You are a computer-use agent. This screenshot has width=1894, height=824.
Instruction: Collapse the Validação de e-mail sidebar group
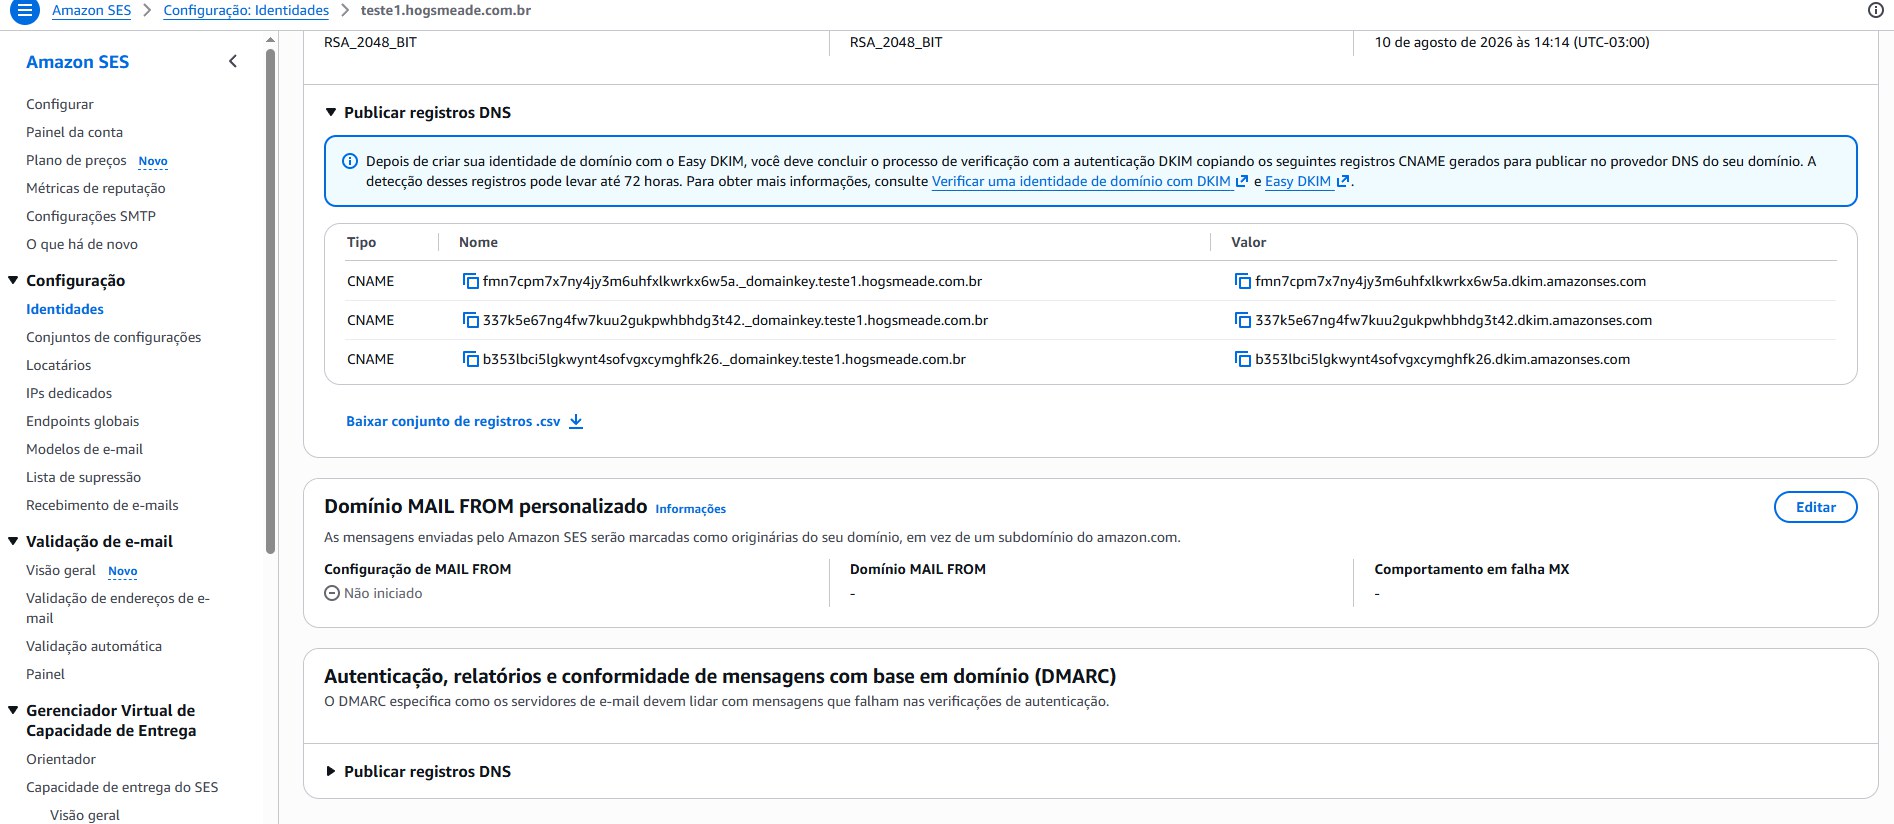[13, 542]
